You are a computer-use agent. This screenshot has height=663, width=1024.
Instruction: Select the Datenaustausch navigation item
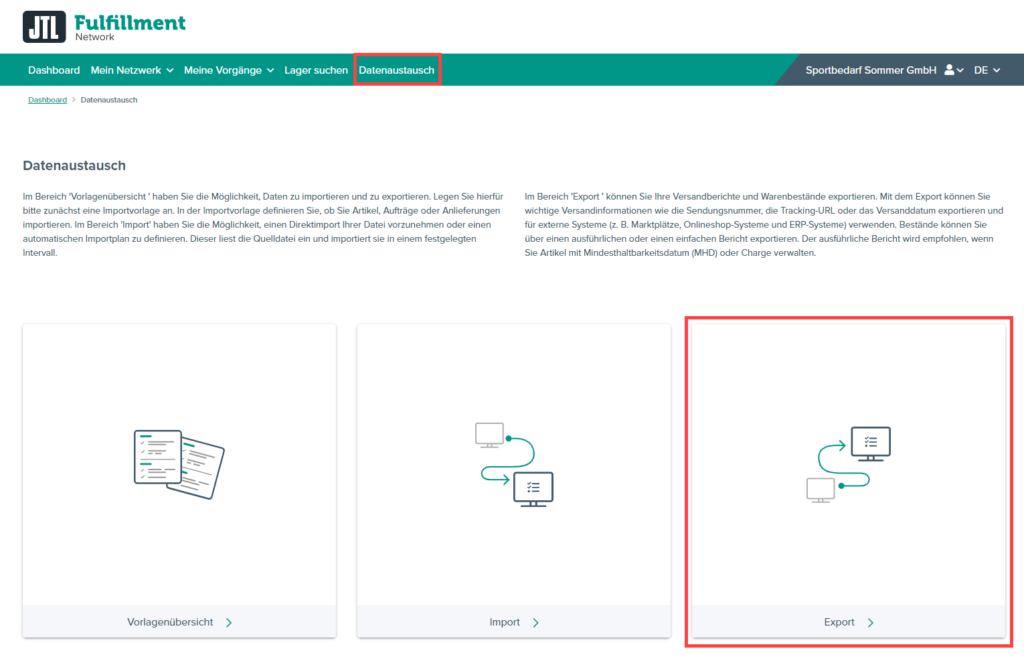(x=397, y=70)
